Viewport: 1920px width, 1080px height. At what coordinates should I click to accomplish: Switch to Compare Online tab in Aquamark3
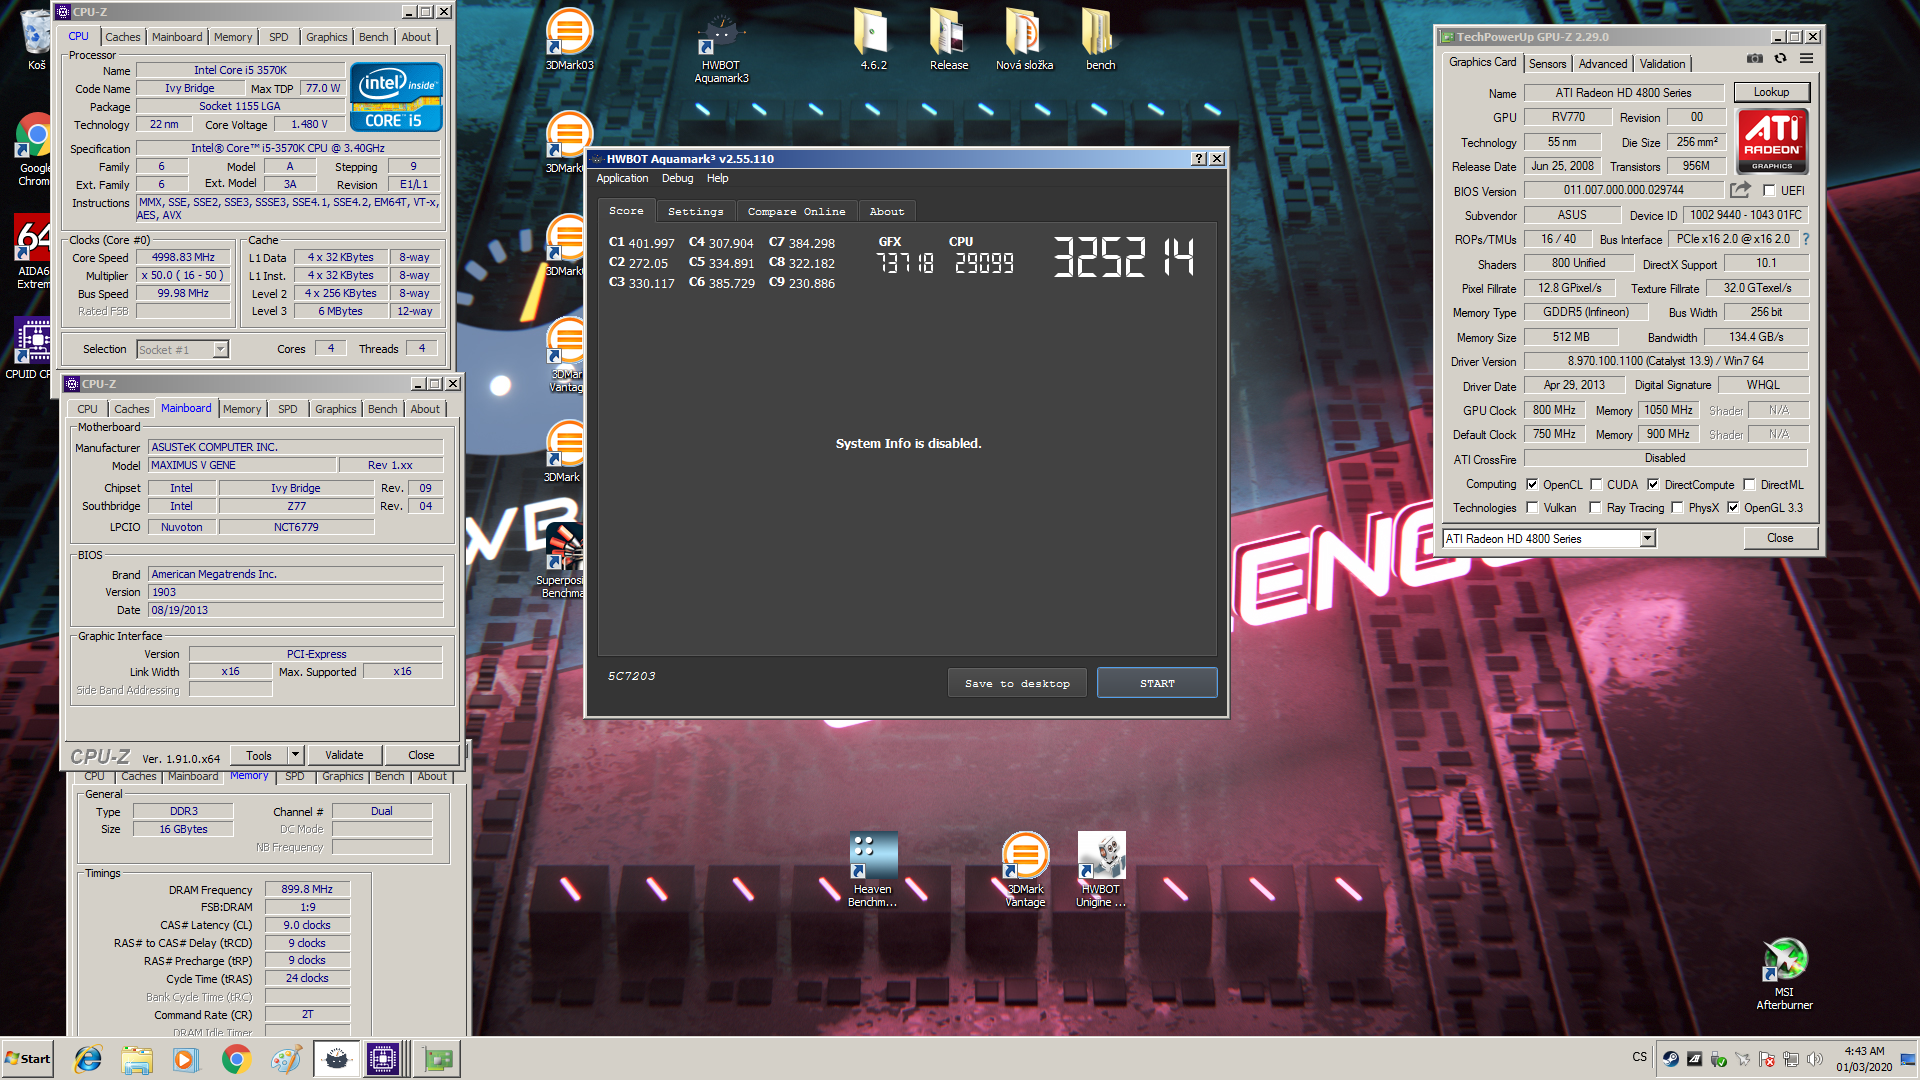click(796, 211)
